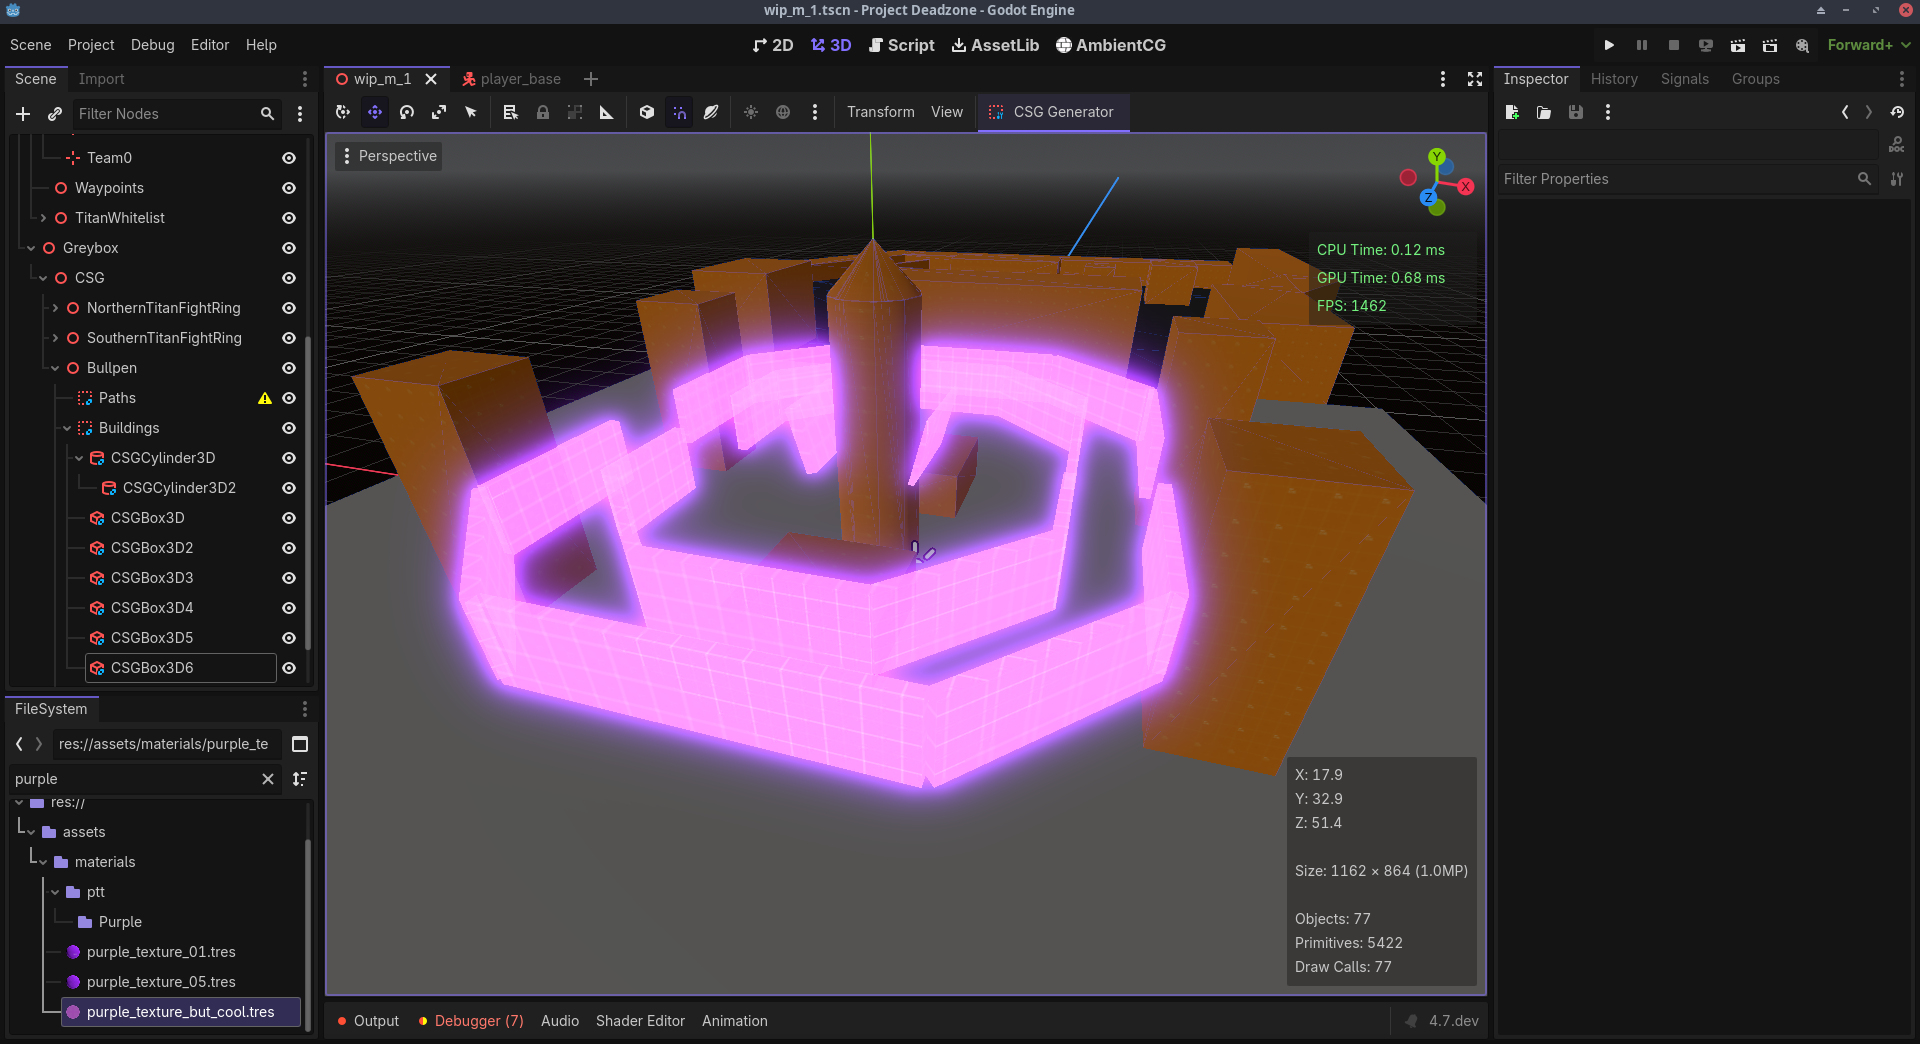Toggle visibility of CSGBox3D6 node
The width and height of the screenshot is (1920, 1044).
289,668
